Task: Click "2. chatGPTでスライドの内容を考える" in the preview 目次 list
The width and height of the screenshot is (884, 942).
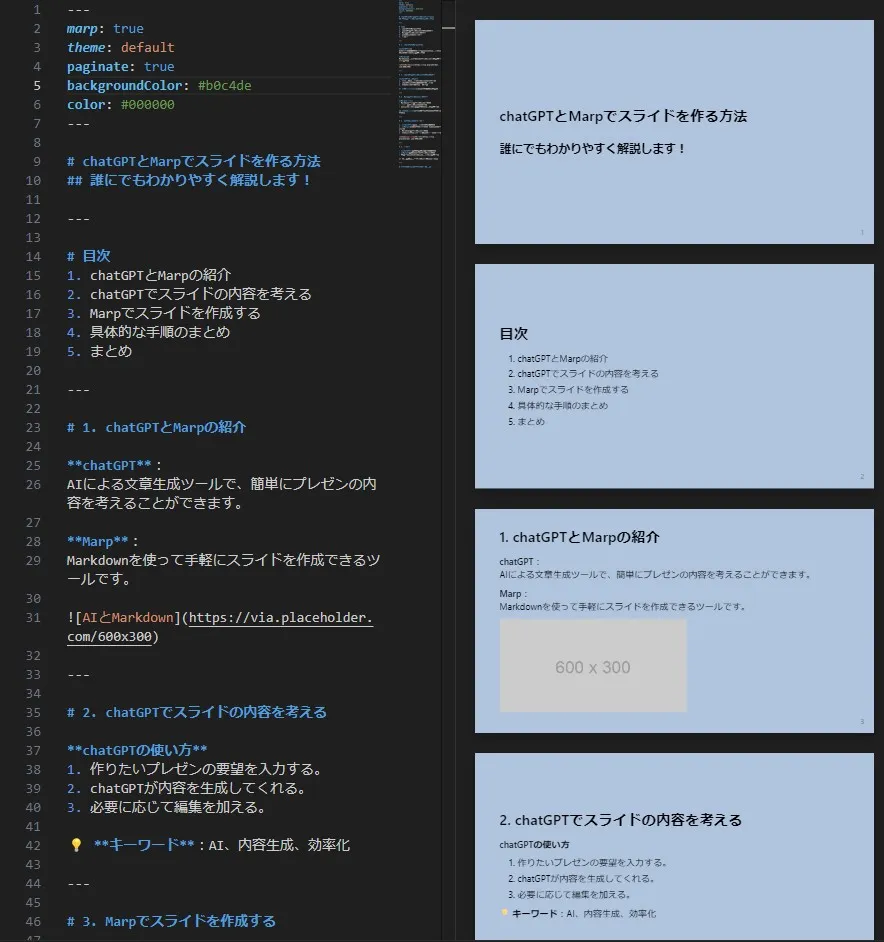Action: pos(583,374)
